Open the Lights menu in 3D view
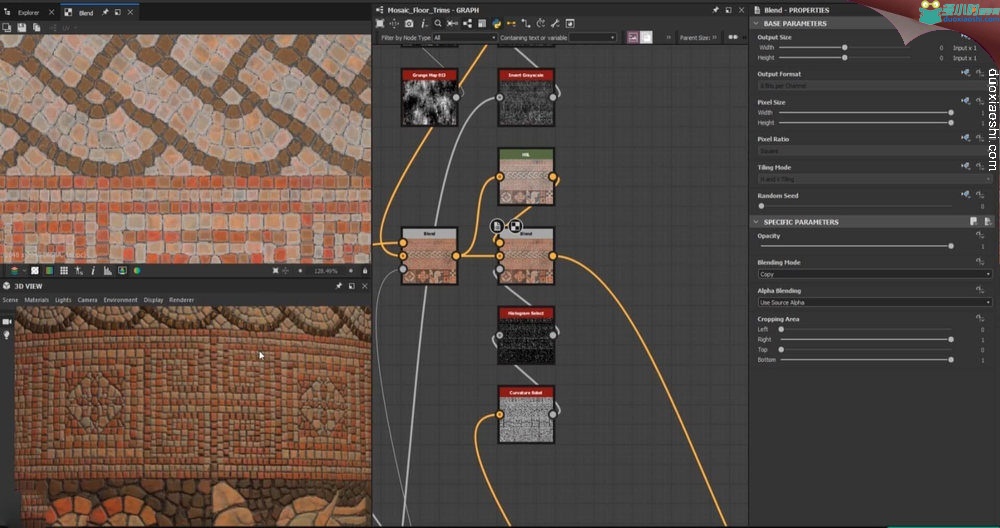1000x528 pixels. [63, 300]
